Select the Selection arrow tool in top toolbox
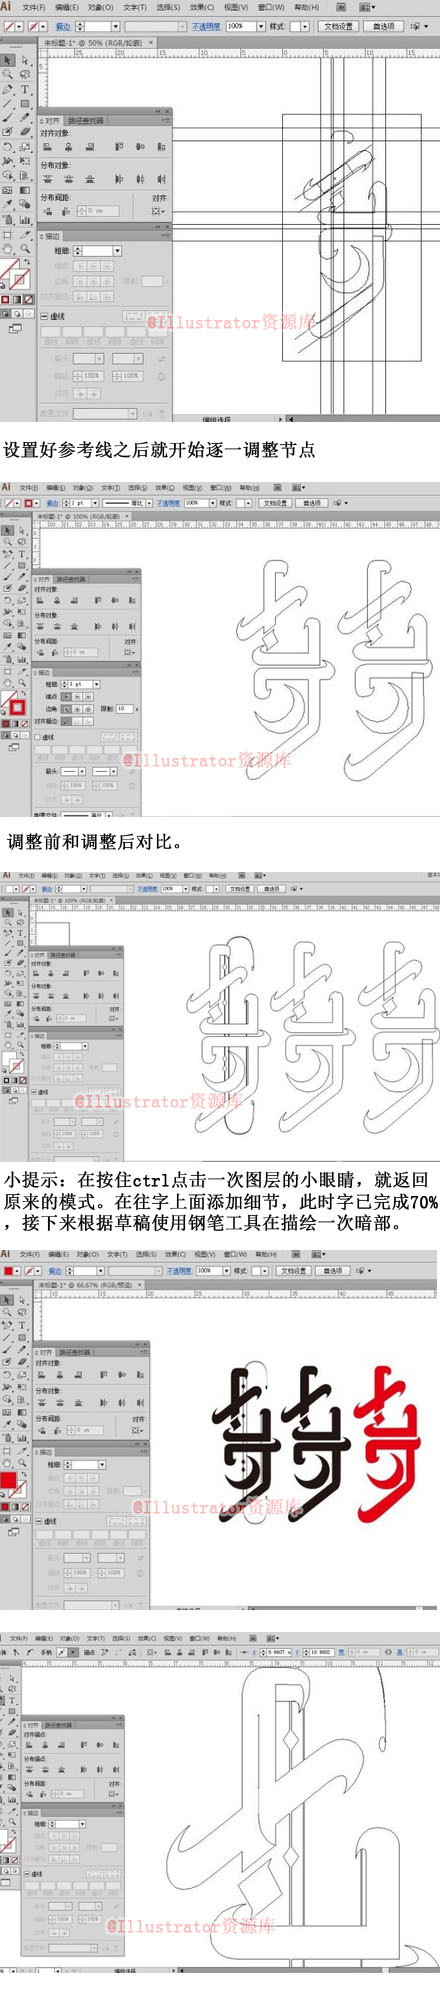This screenshot has width=440, height=2000. pos(7,60)
